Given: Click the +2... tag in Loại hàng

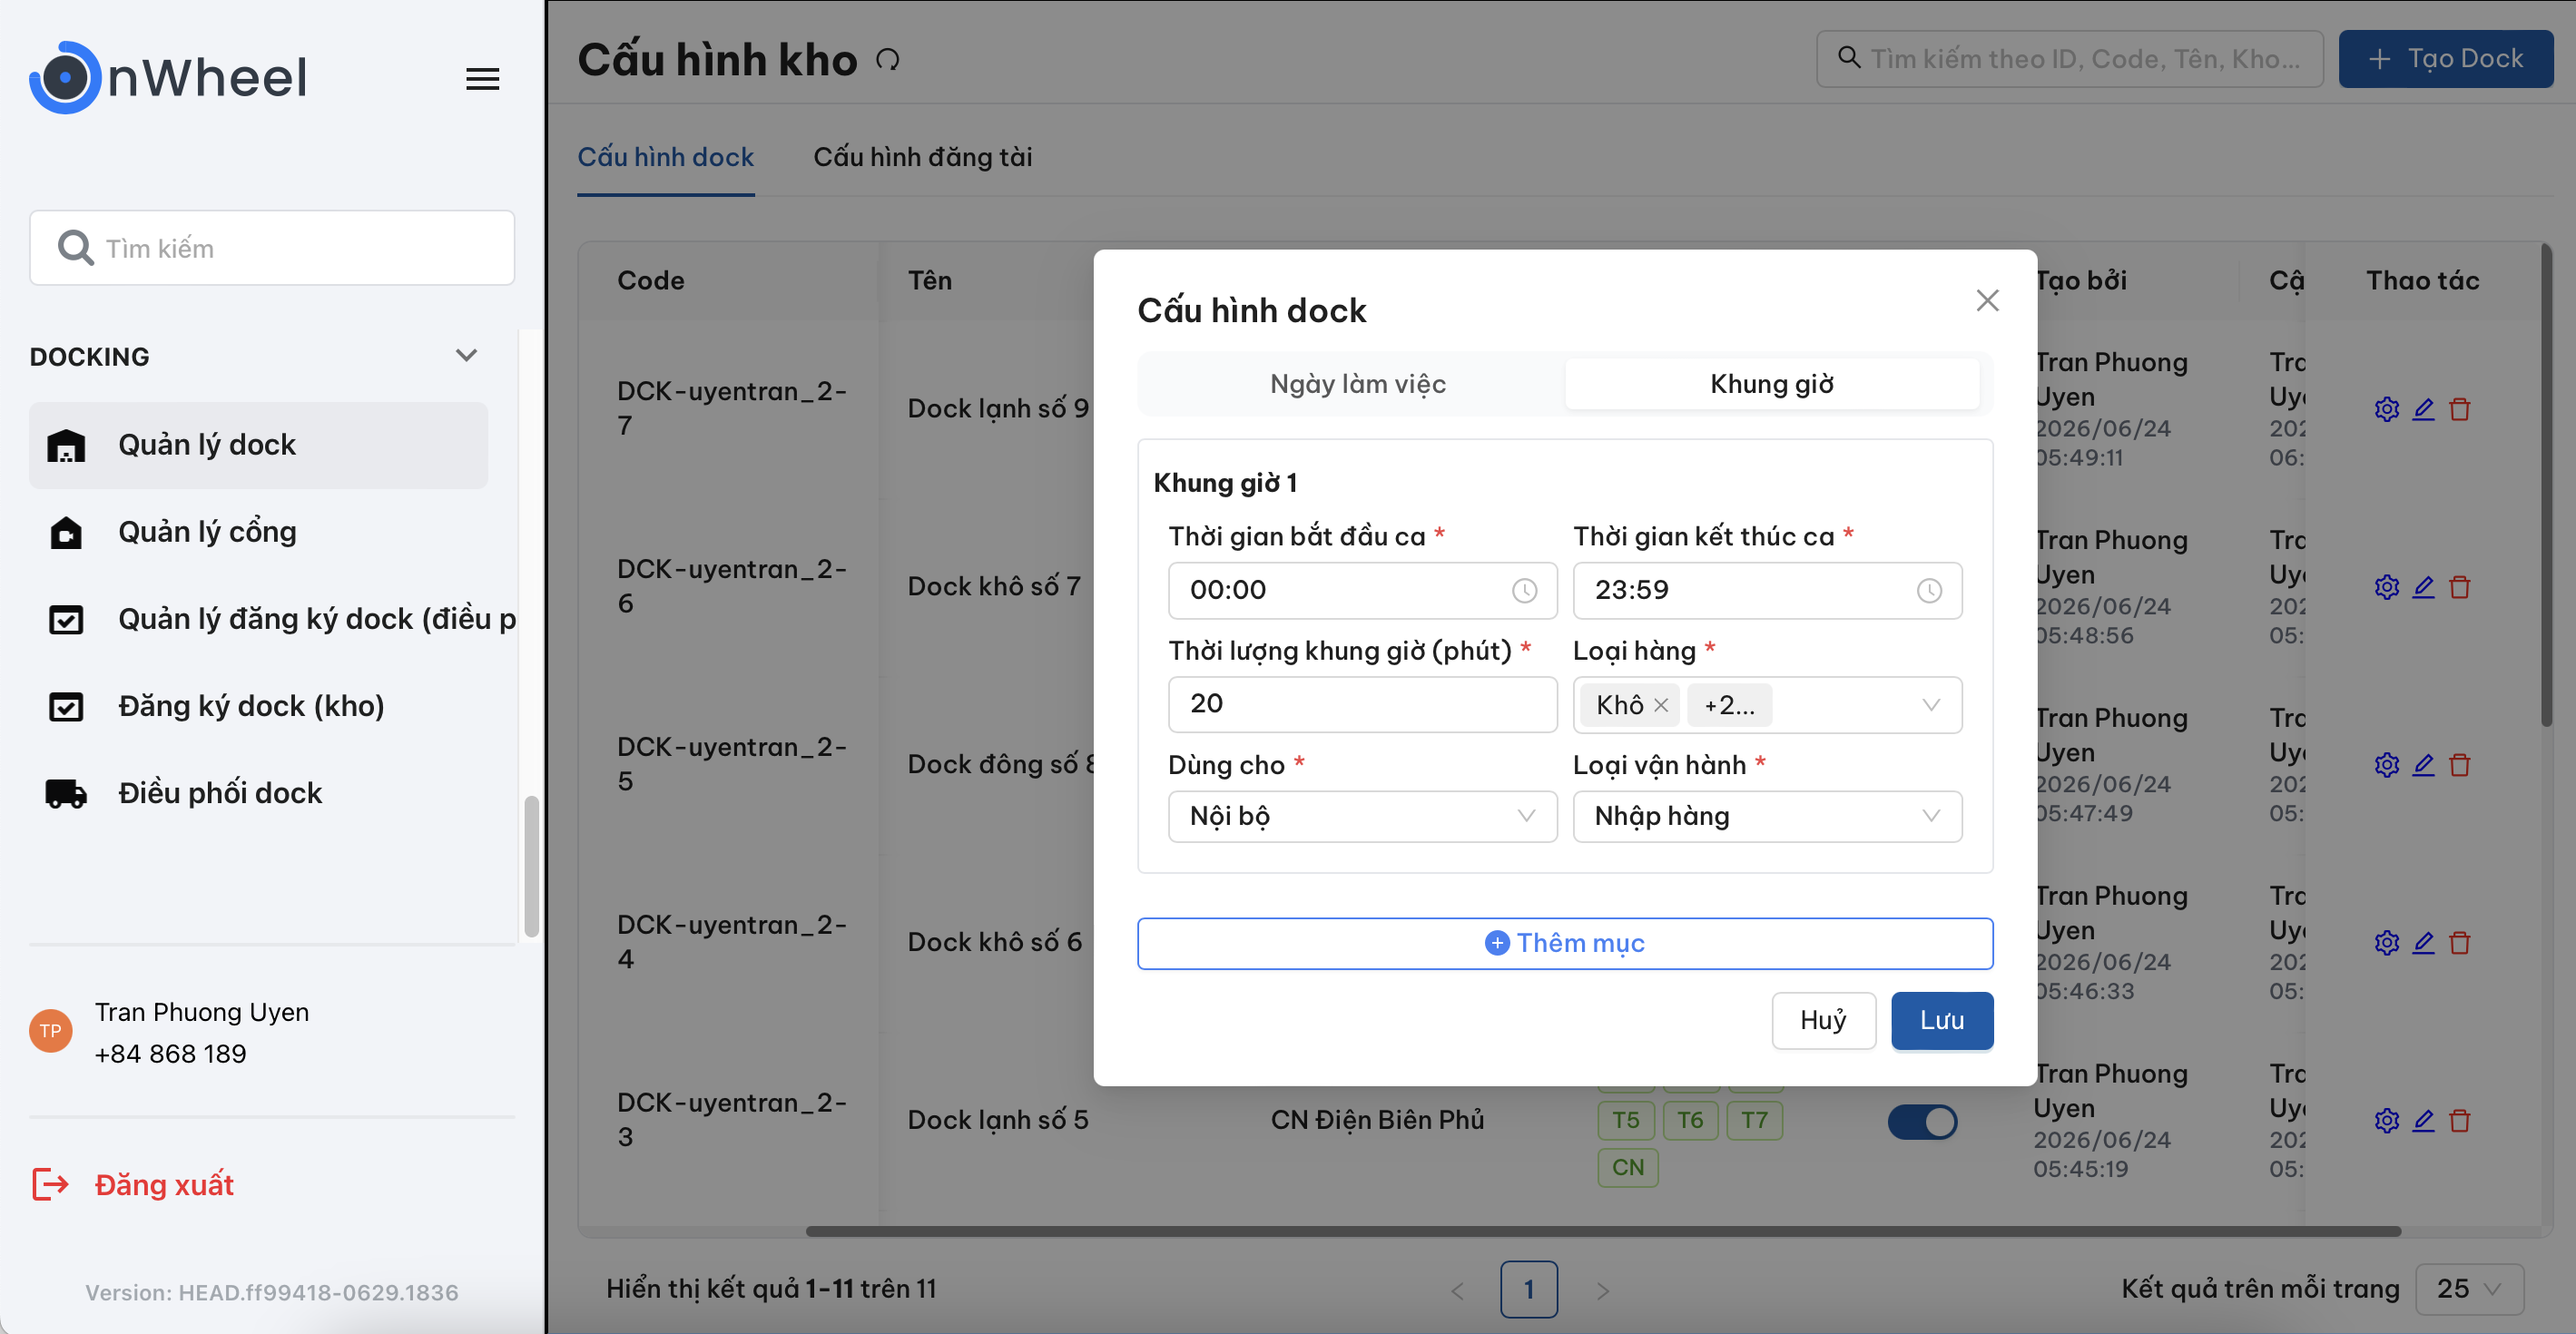Looking at the screenshot, I should click(1729, 705).
